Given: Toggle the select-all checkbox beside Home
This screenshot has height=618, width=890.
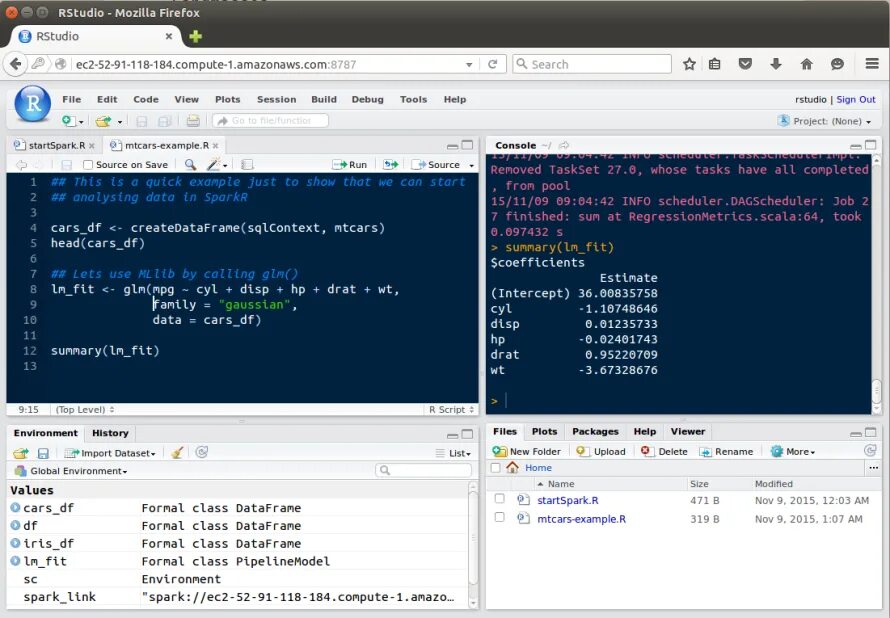Looking at the screenshot, I should pos(496,468).
